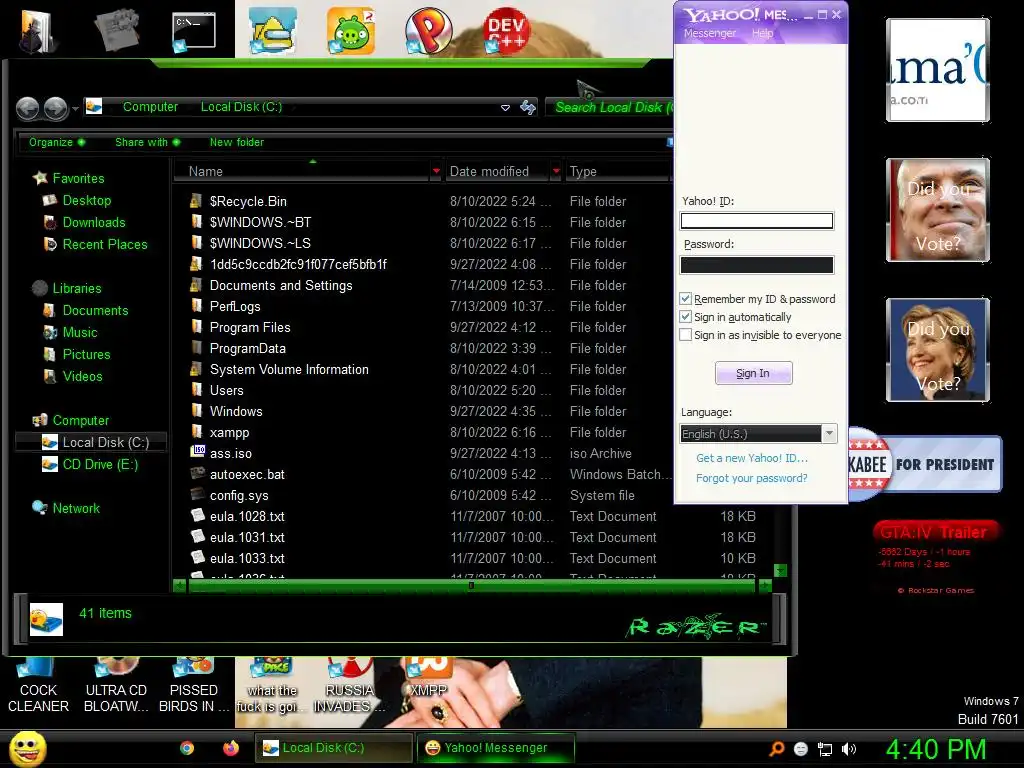Screen dimensions: 1024x768
Task: Open the Desktop favorite in sidebar
Action: tap(86, 200)
